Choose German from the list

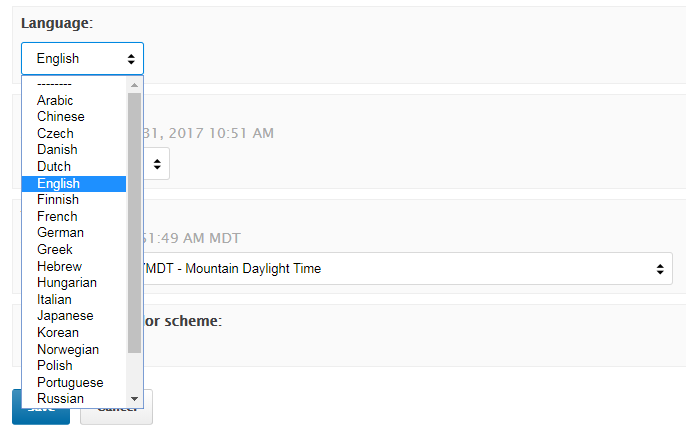60,233
